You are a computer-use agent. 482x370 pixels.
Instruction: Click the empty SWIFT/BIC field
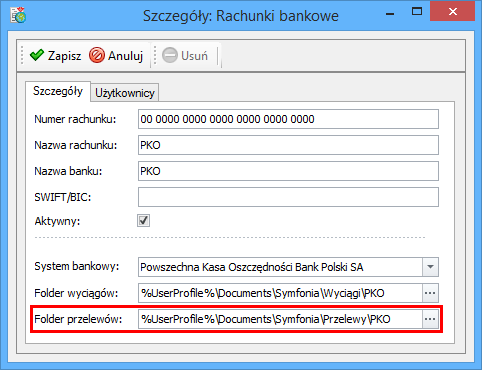pyautogui.click(x=288, y=197)
